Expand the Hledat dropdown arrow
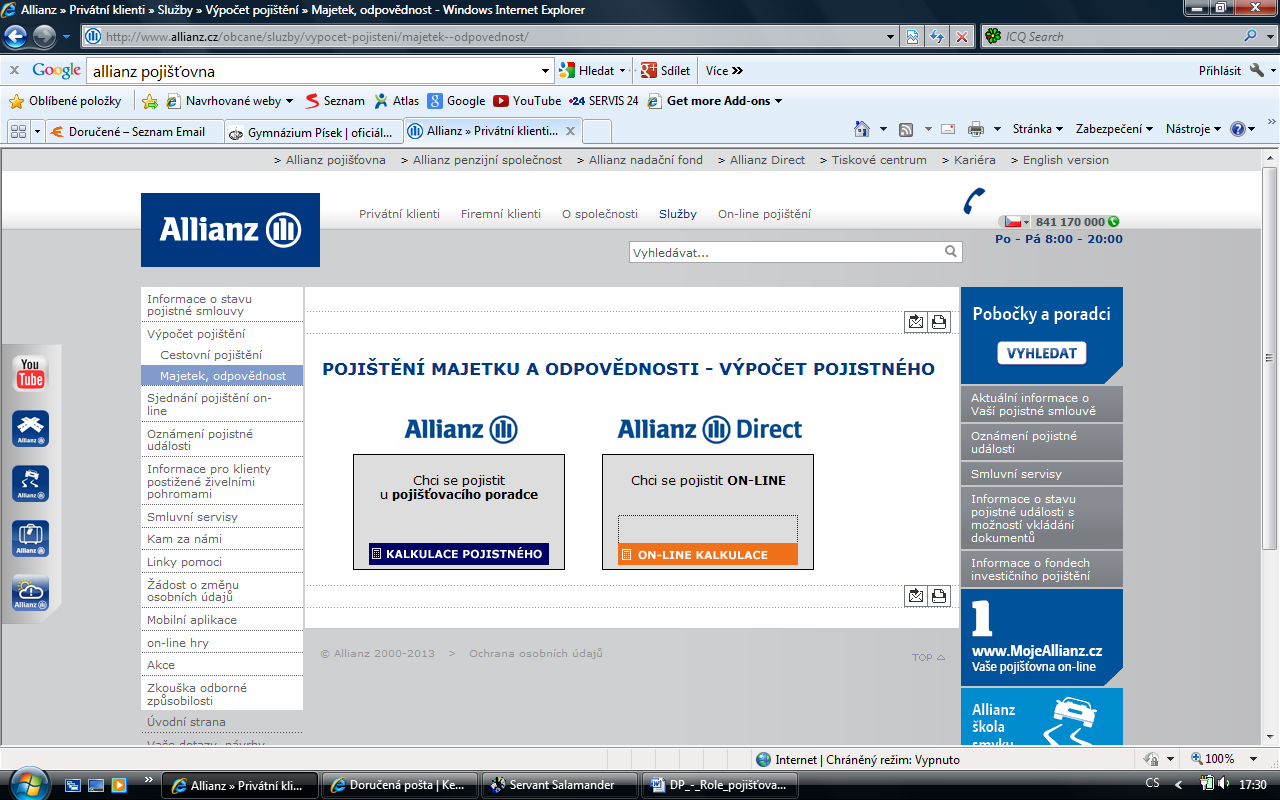This screenshot has width=1280, height=800. coord(622,71)
